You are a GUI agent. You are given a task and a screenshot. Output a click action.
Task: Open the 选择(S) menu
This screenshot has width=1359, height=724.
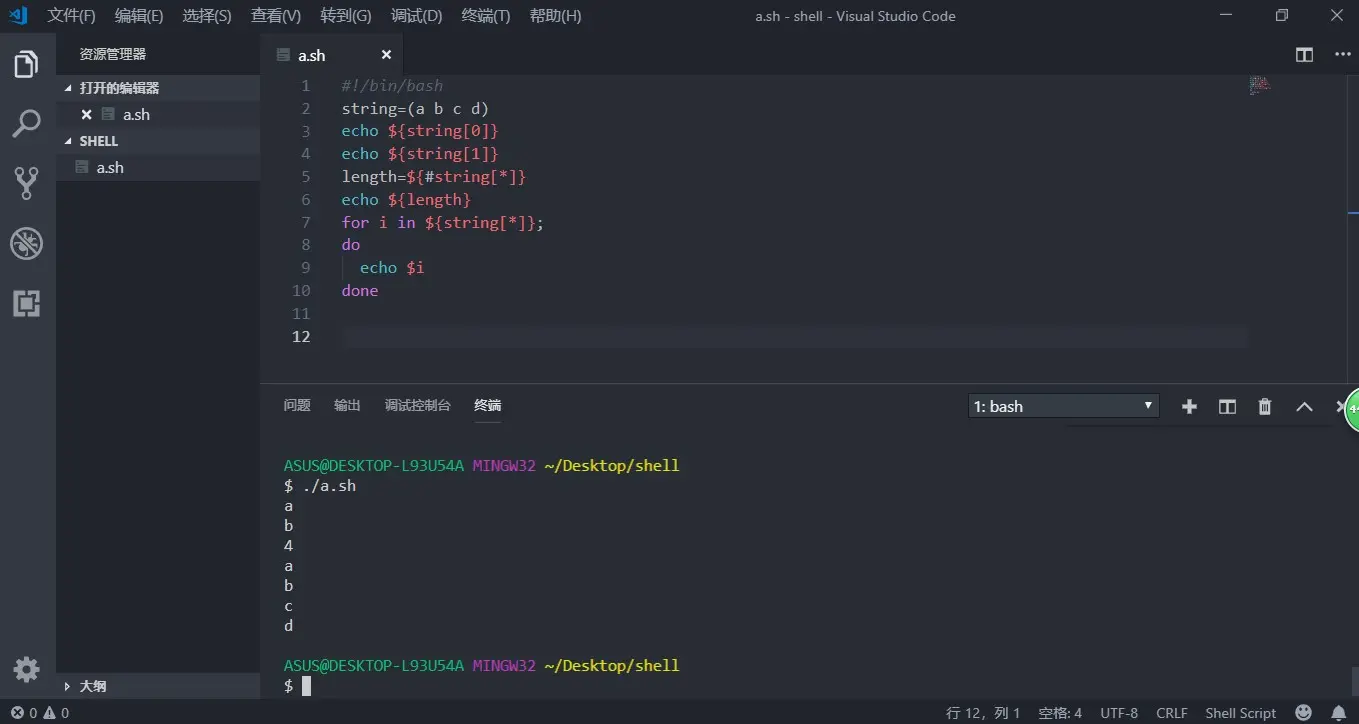[207, 16]
